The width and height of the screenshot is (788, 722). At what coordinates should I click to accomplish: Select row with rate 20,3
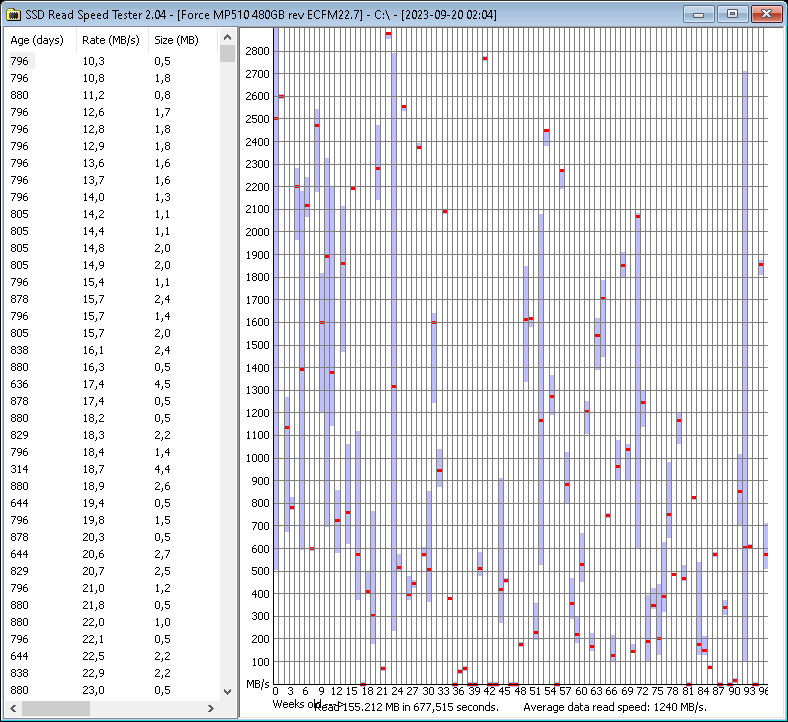coord(113,537)
